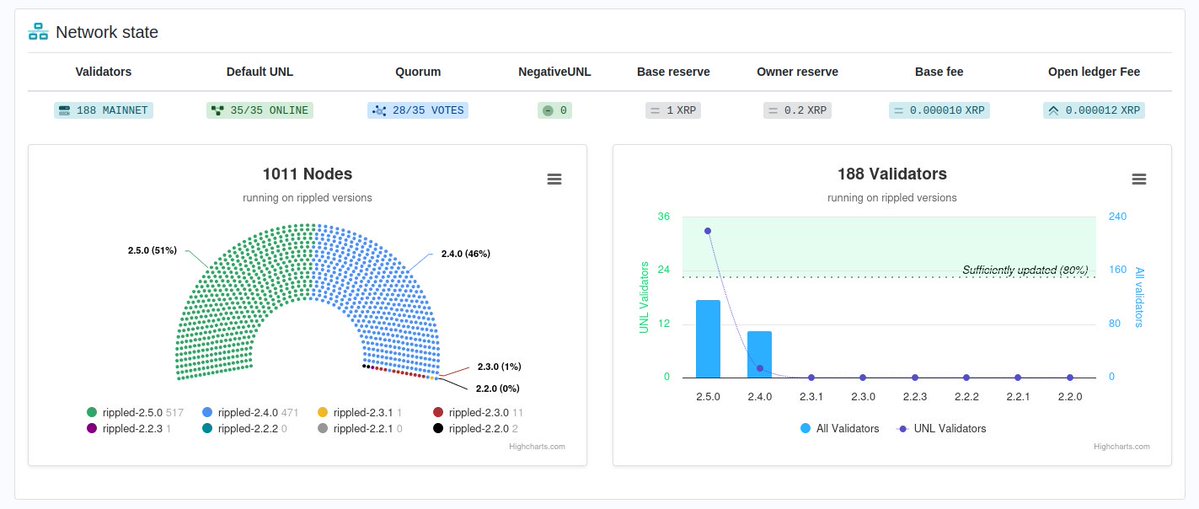Open Highcharts.com link under Nodes chart
The image size is (1199, 509).
pos(537,446)
